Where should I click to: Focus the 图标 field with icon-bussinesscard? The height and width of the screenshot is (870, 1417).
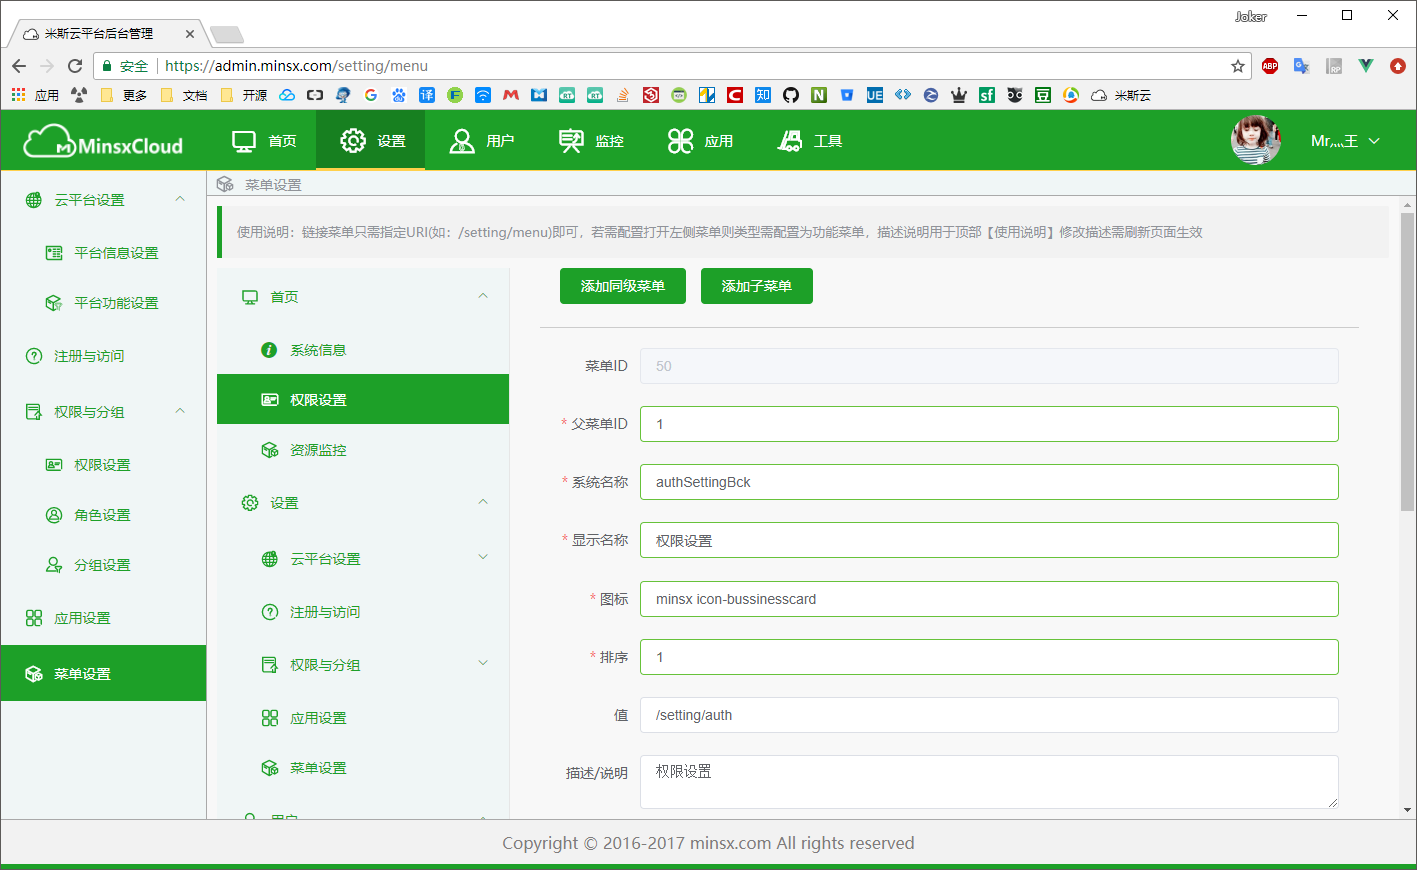(x=989, y=599)
